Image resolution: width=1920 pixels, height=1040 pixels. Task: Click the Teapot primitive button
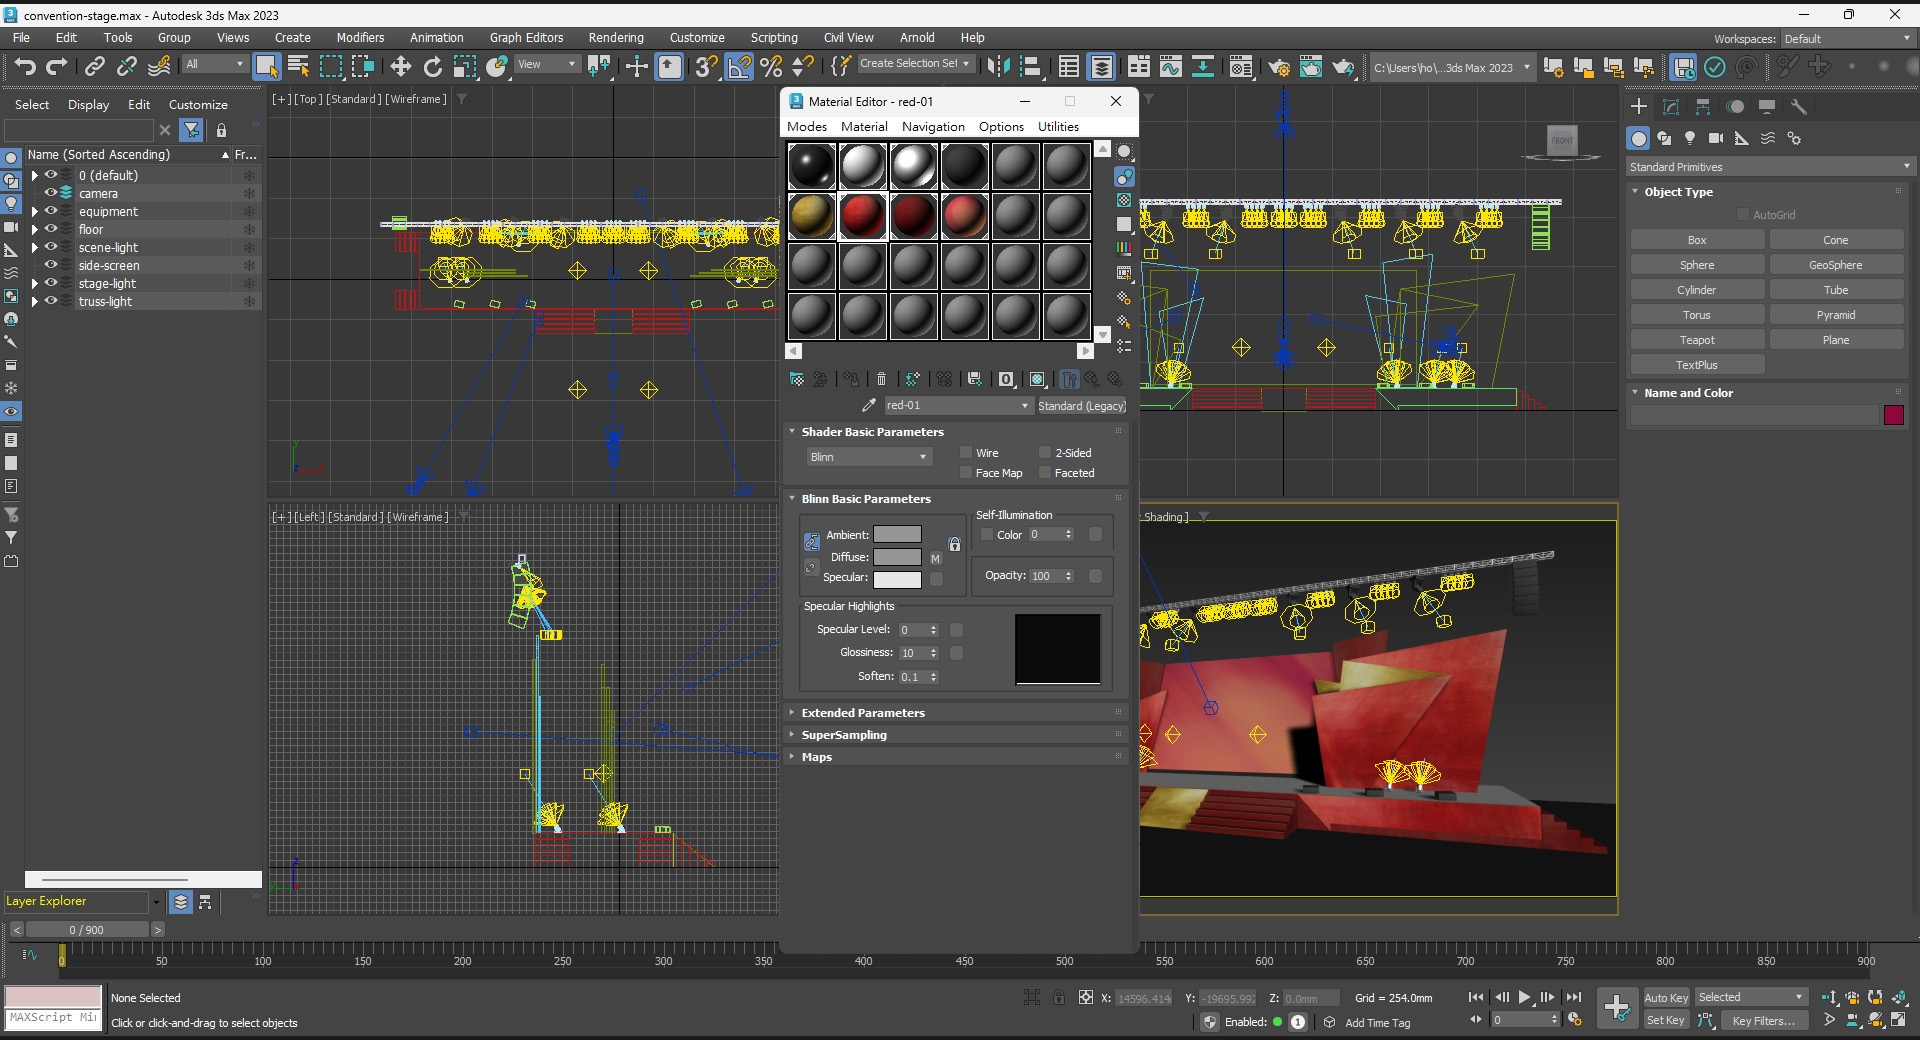(x=1696, y=340)
